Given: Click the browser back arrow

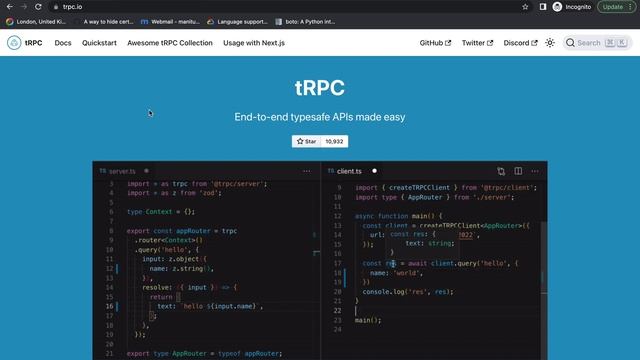Looking at the screenshot, I should [x=10, y=7].
